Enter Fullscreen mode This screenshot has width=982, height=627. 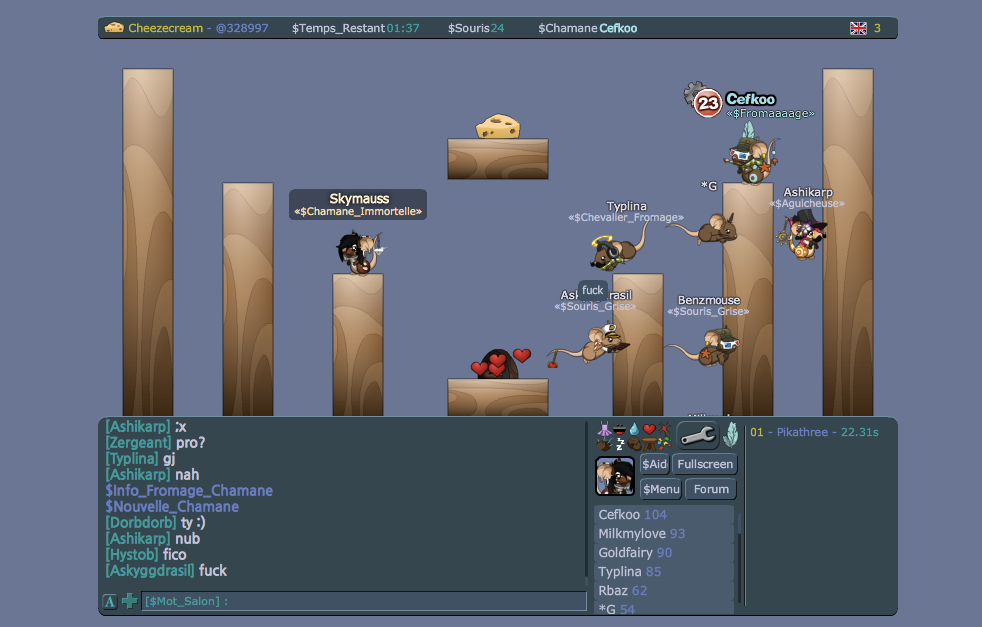coord(705,464)
